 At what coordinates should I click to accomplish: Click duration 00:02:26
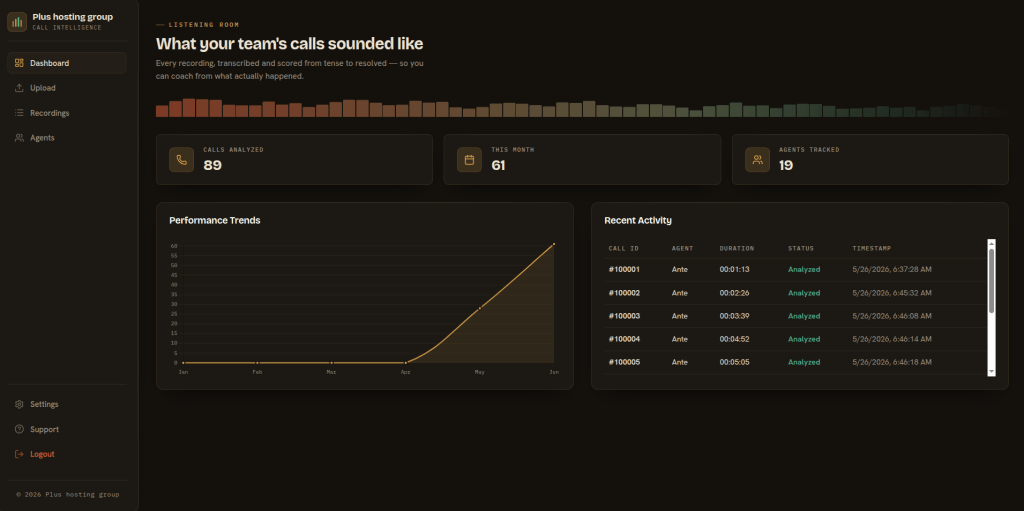734,293
